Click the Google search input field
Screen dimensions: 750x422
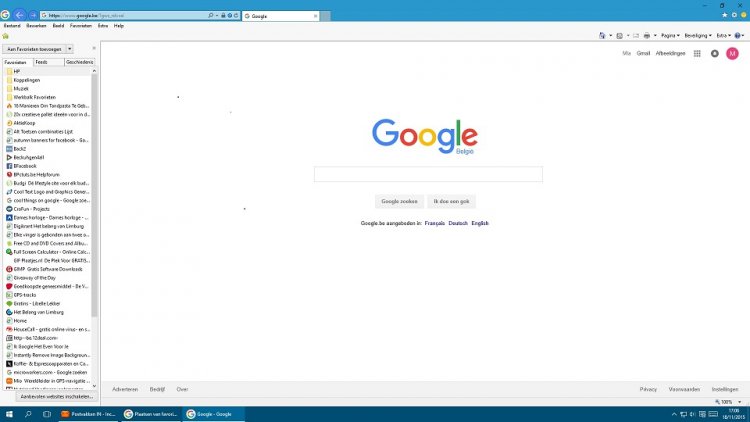click(x=428, y=174)
